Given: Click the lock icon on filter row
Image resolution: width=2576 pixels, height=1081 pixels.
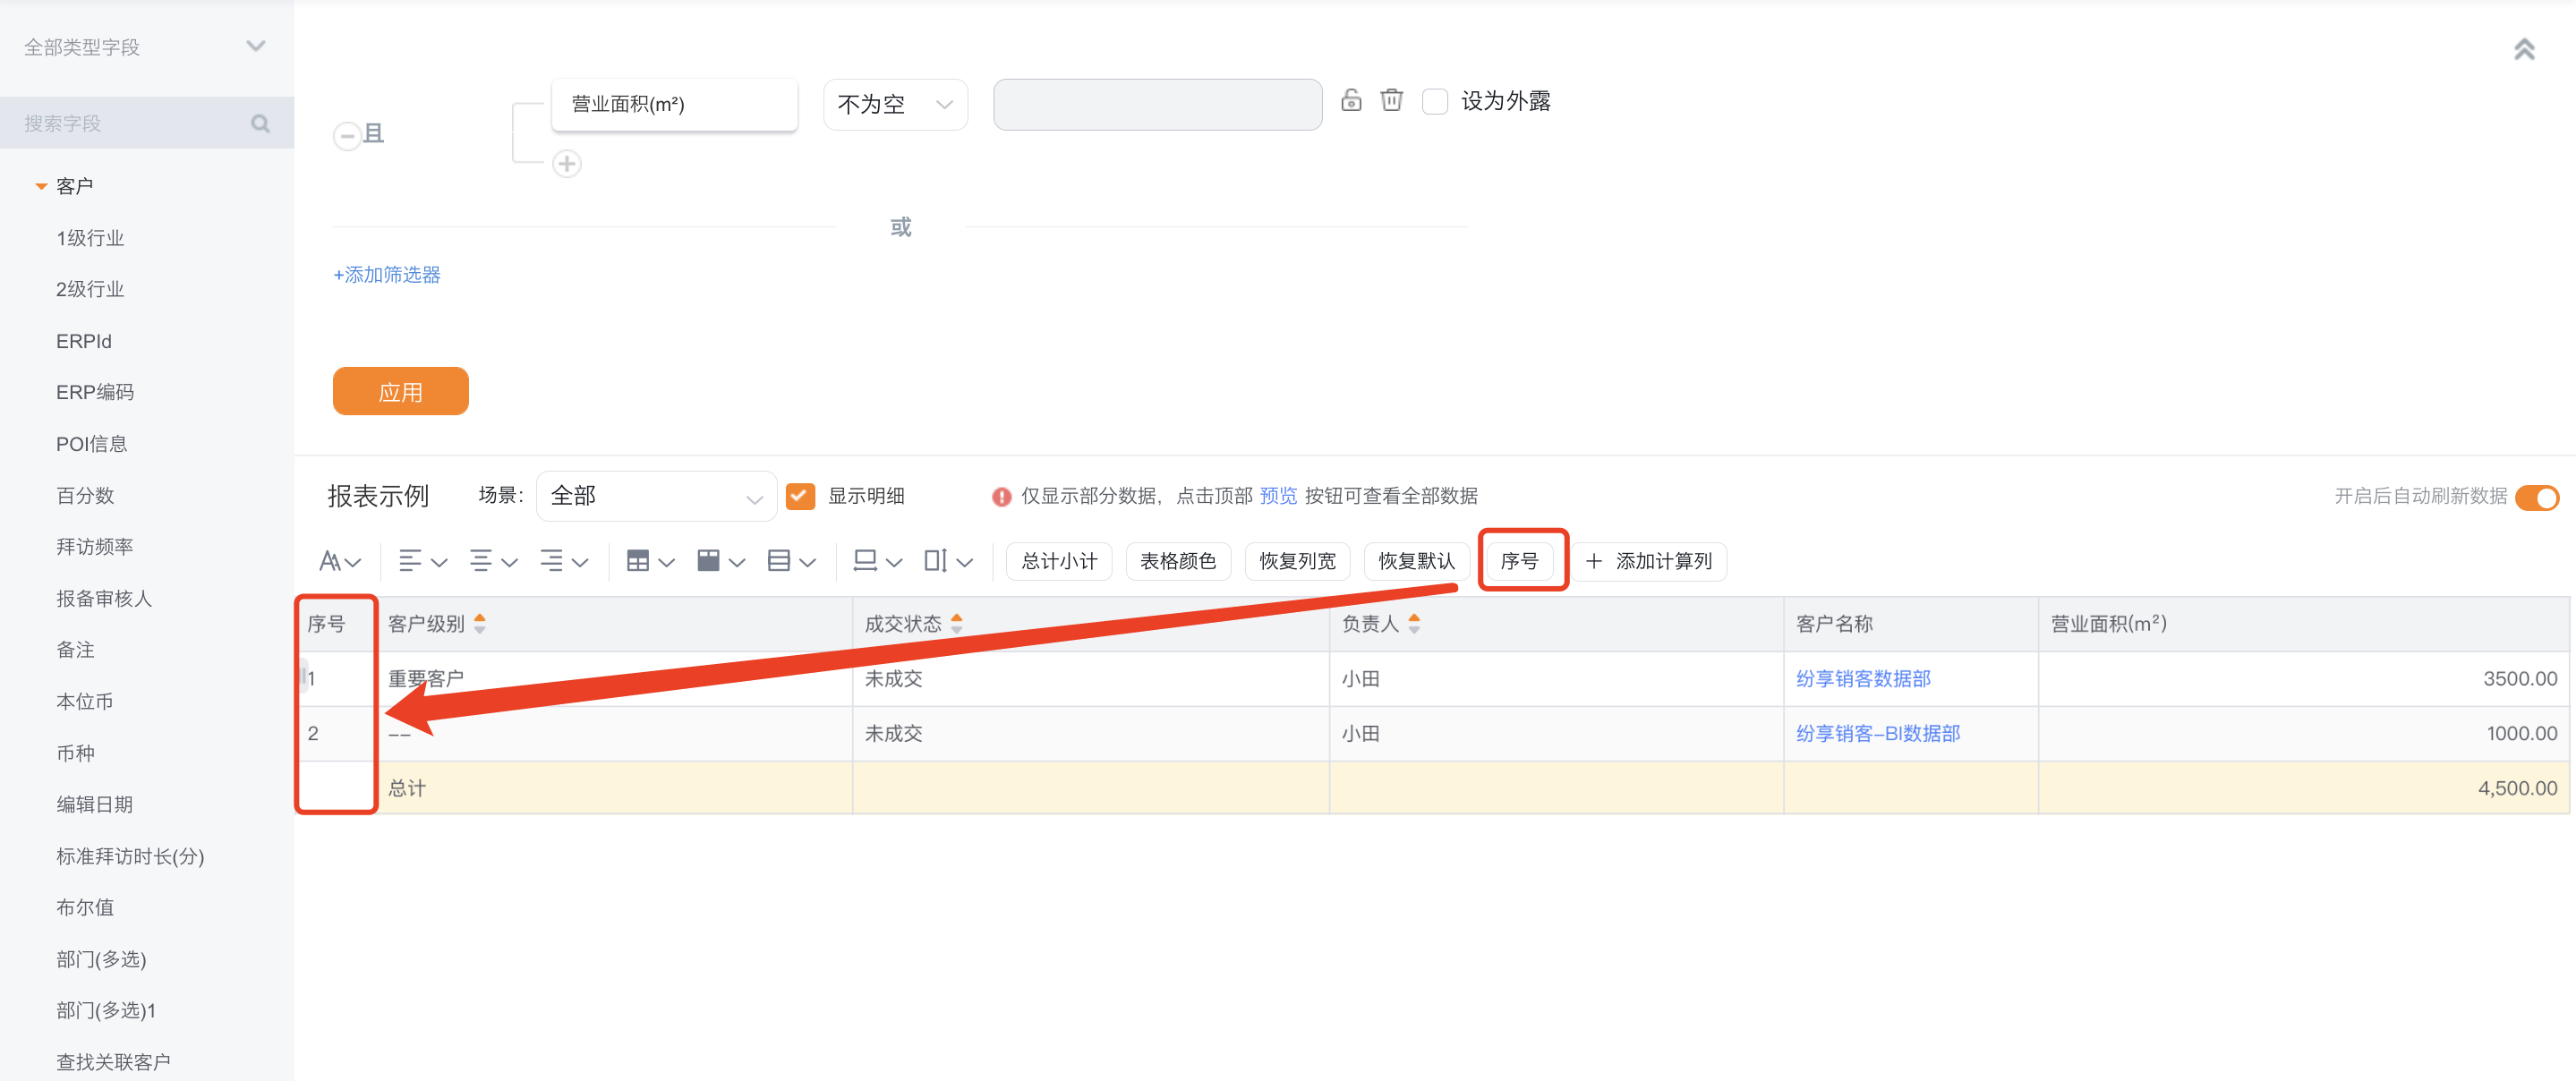Looking at the screenshot, I should coord(1351,100).
